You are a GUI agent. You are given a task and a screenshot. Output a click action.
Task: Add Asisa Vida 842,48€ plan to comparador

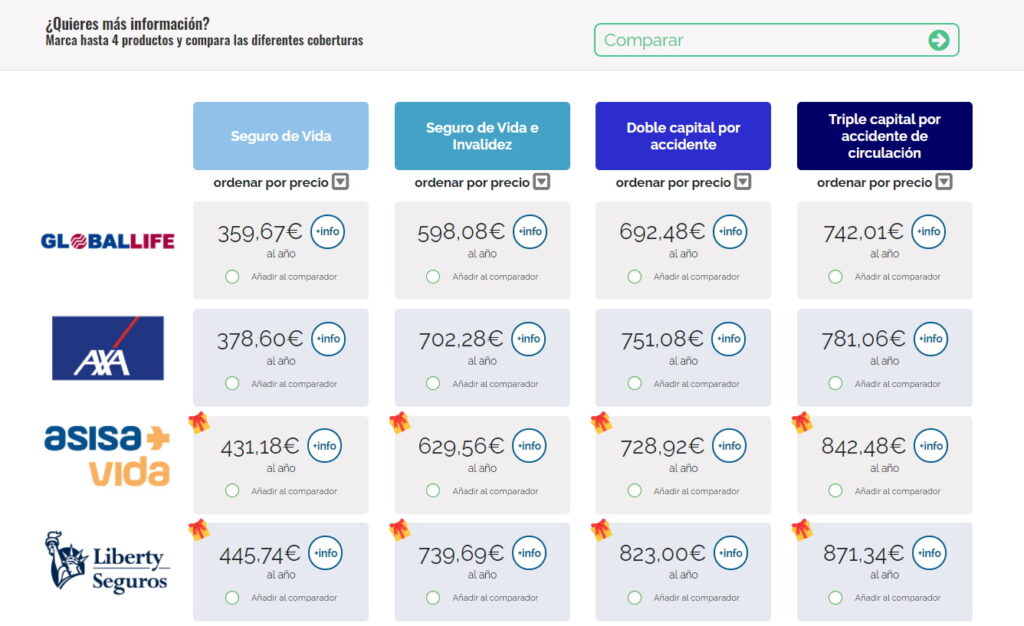(835, 490)
